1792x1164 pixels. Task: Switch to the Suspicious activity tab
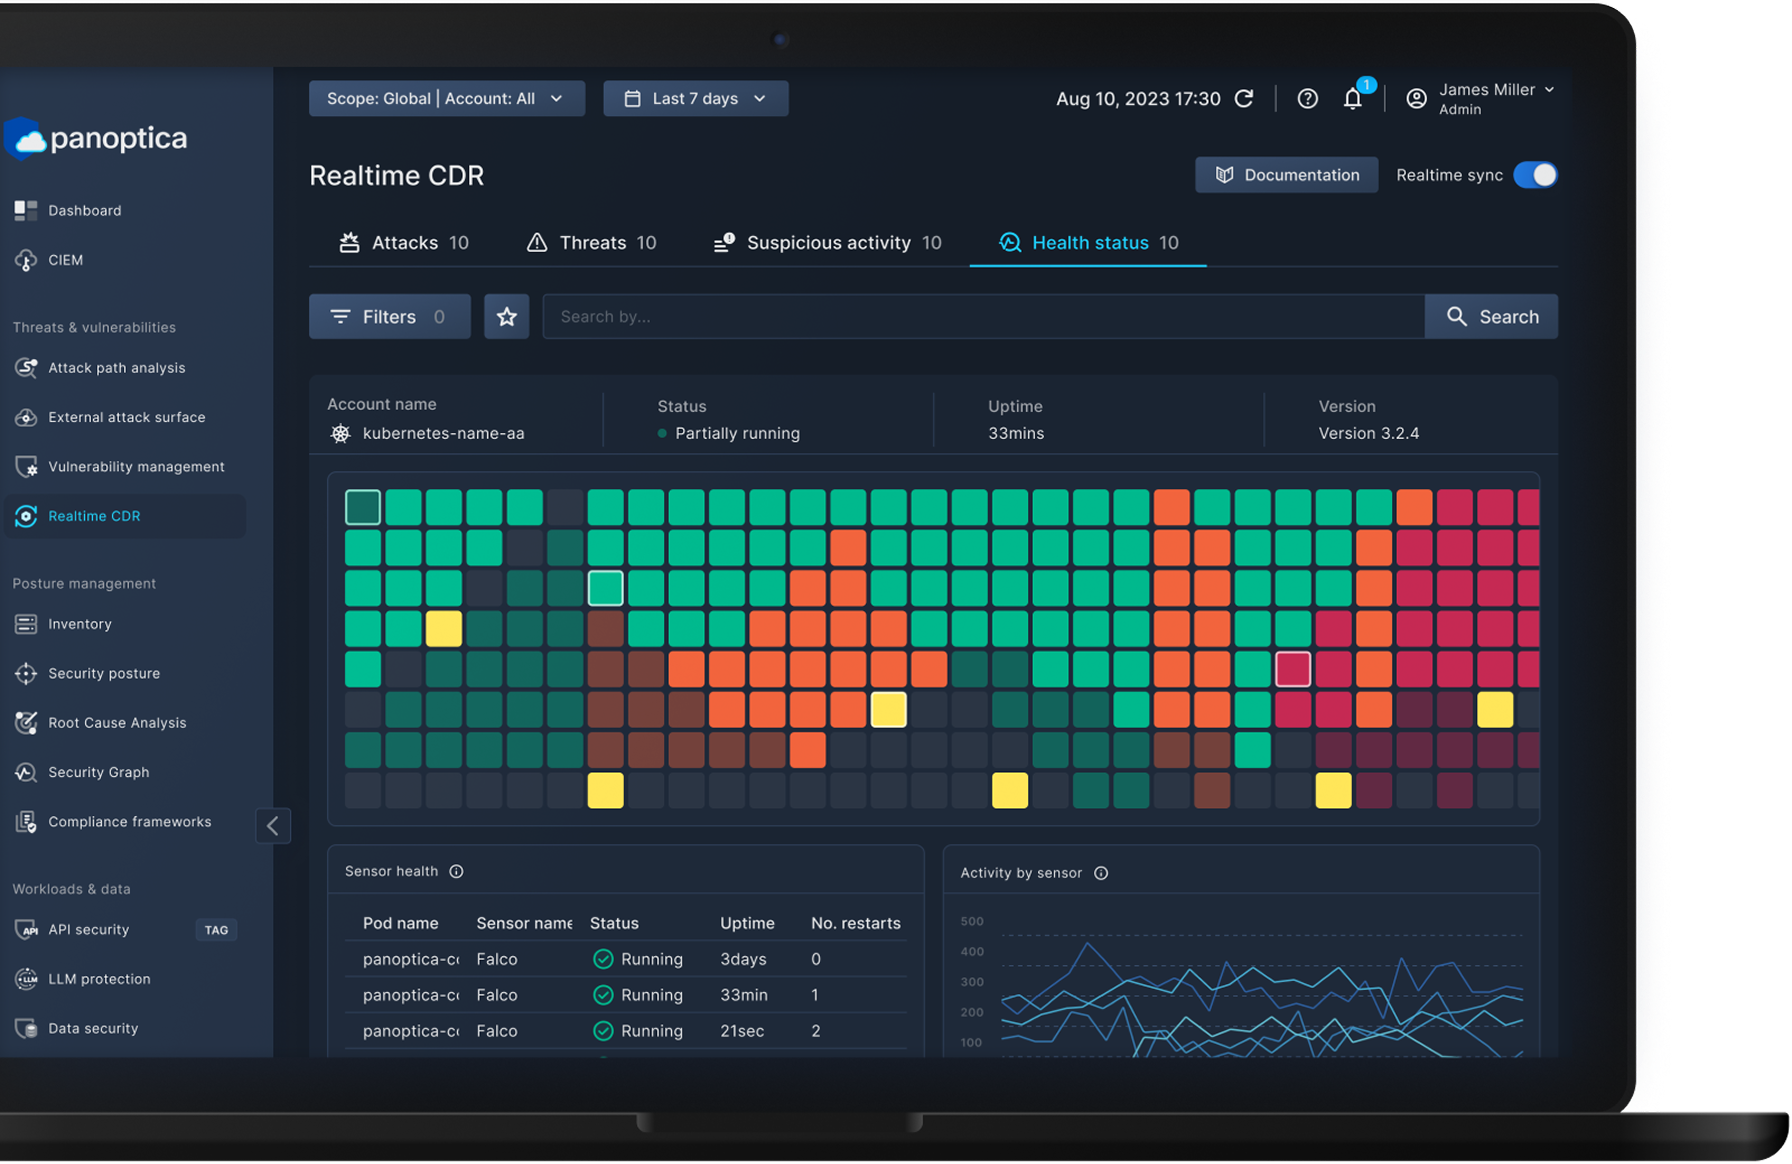tap(827, 243)
